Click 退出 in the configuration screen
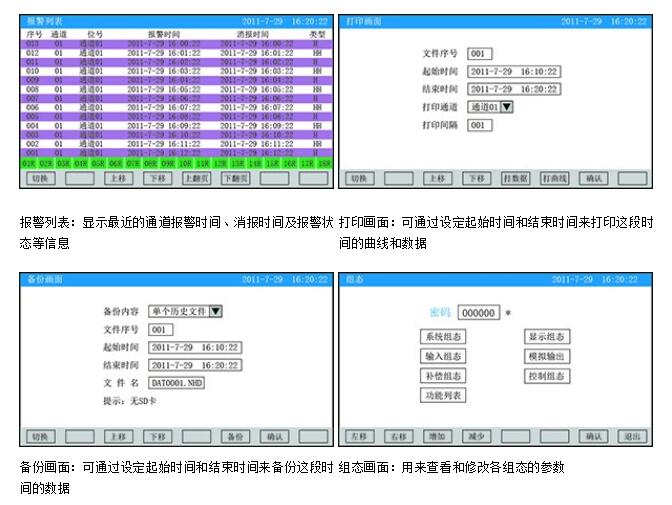The height and width of the screenshot is (505, 672). click(x=631, y=437)
